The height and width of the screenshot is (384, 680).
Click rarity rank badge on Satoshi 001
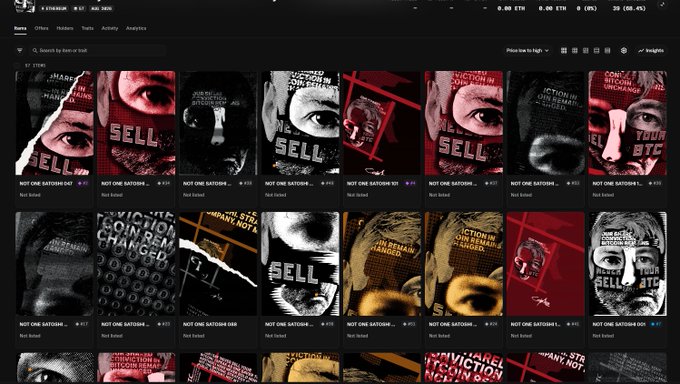click(x=656, y=324)
